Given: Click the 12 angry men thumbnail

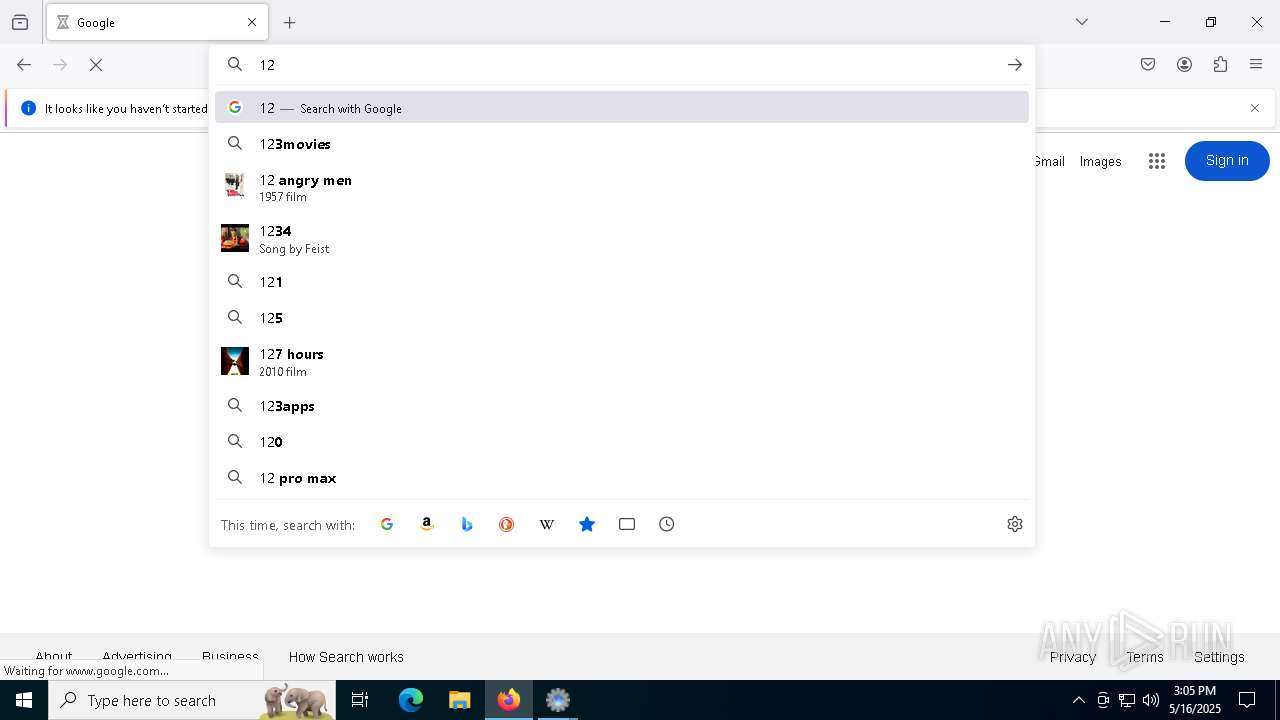Looking at the screenshot, I should [235, 187].
